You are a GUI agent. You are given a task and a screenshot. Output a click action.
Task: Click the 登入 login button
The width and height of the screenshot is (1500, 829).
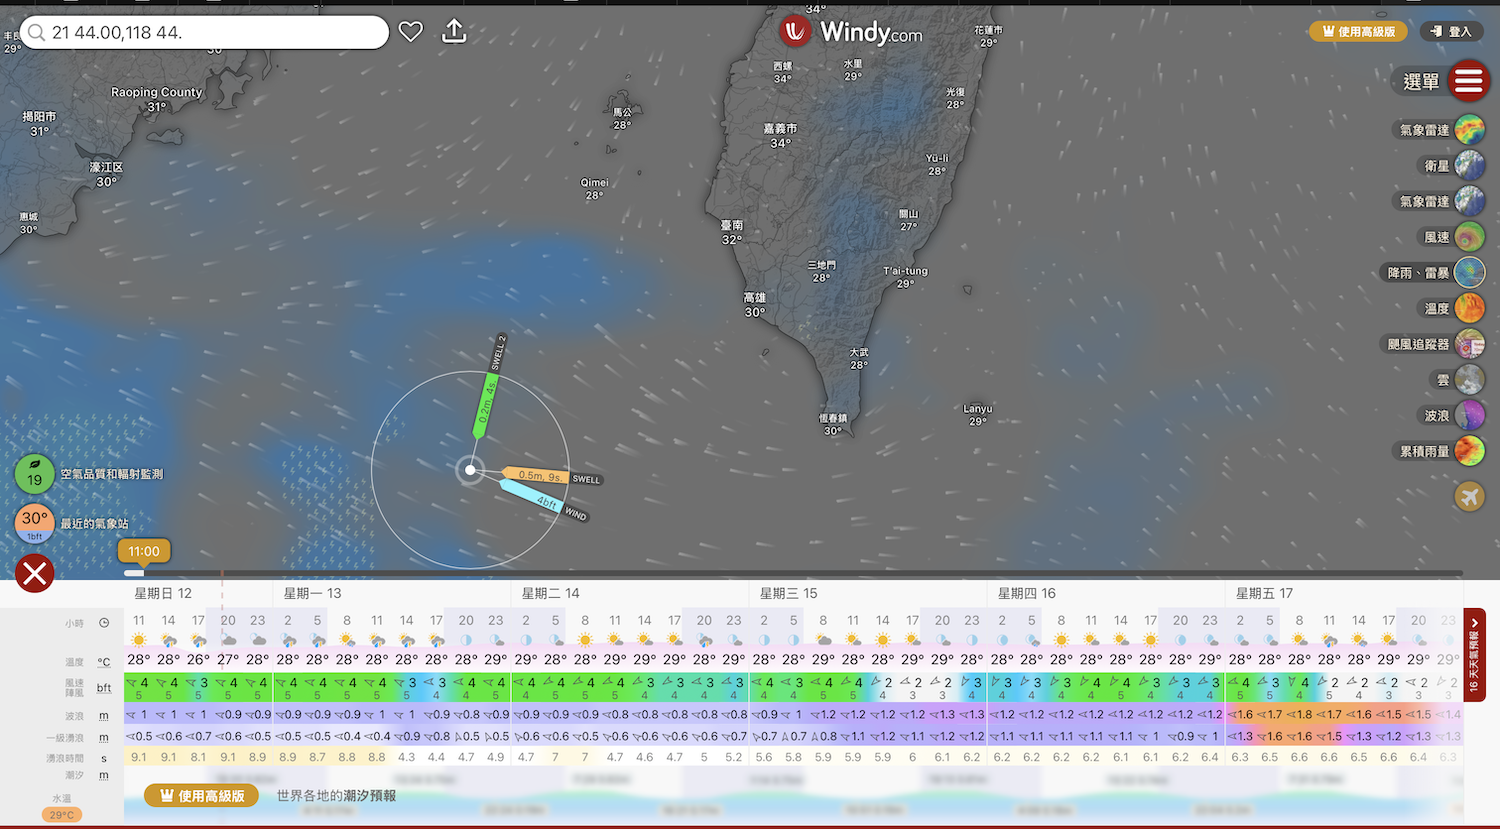pos(1451,32)
